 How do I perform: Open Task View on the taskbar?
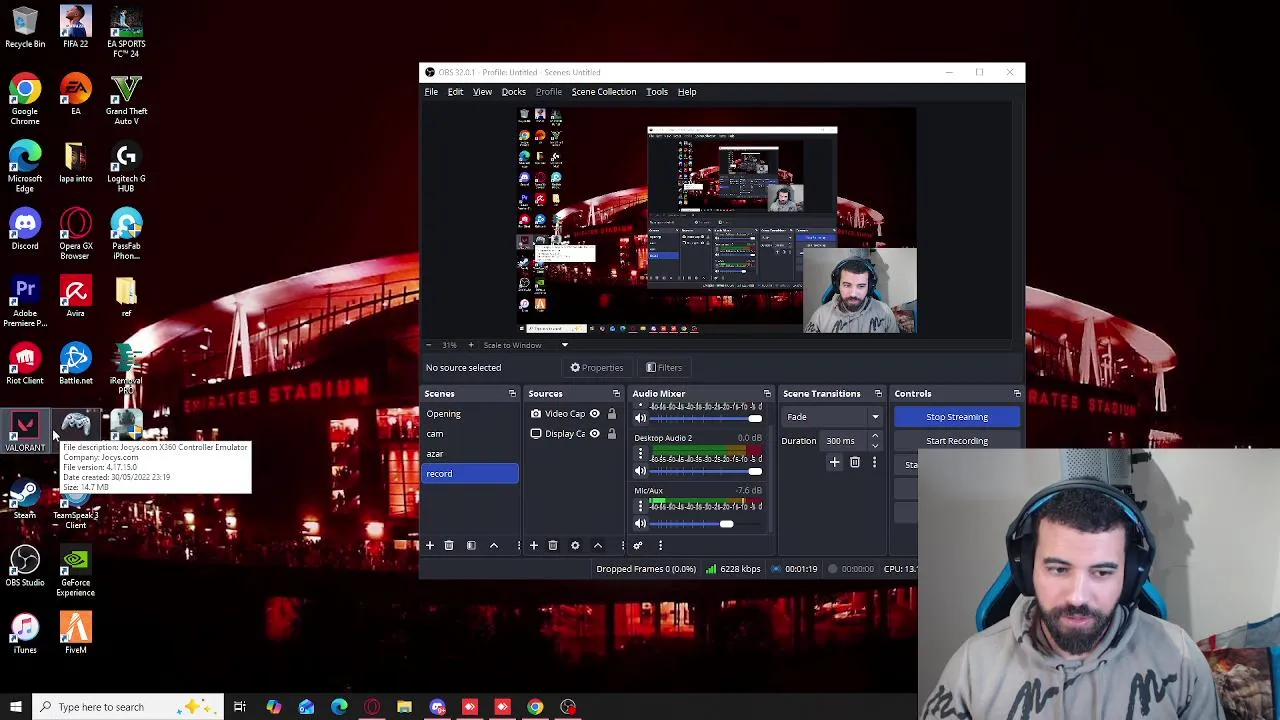tap(240, 707)
